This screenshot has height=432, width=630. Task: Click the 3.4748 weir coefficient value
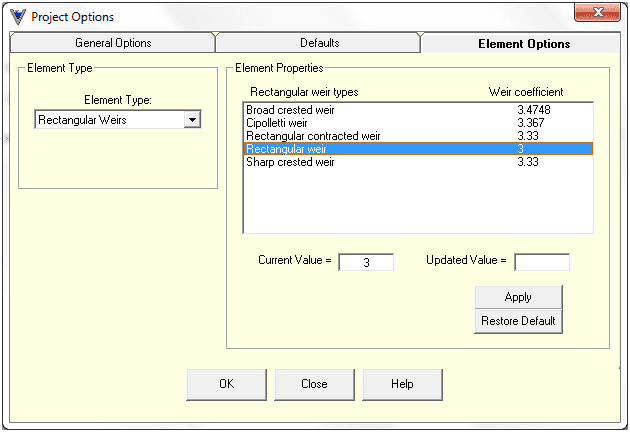pos(534,110)
